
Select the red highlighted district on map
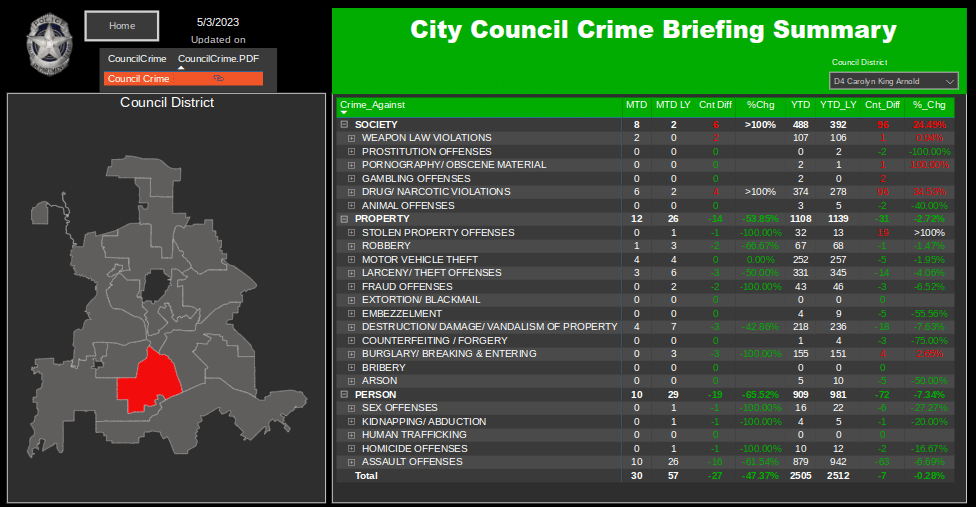tap(146, 380)
